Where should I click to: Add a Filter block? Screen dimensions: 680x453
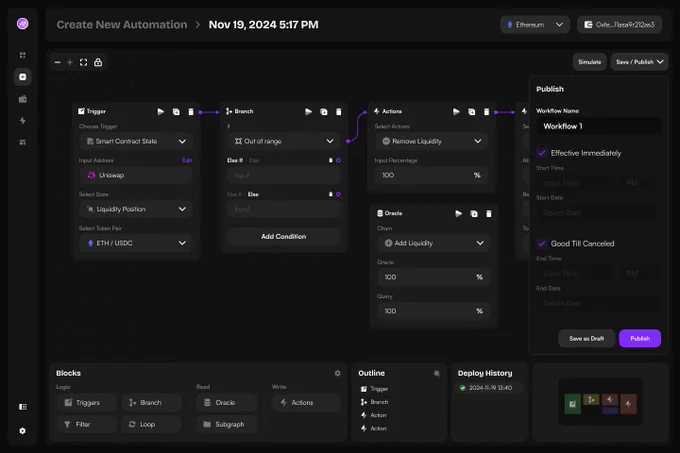tap(87, 424)
